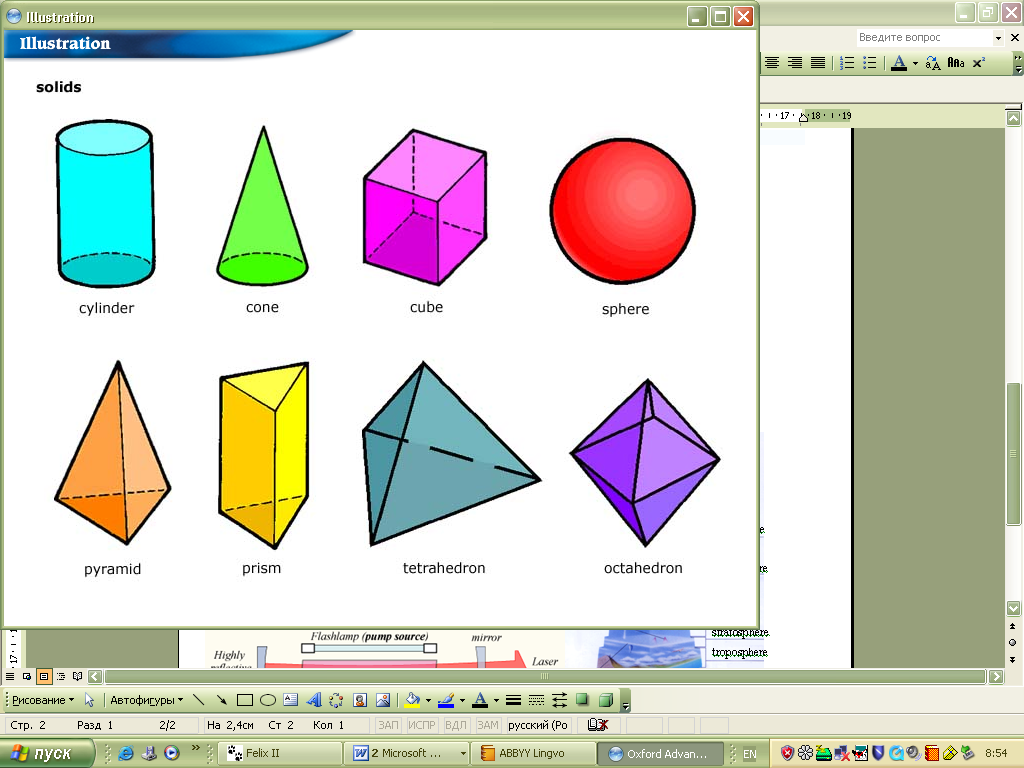Toggle ЗАМ overtype mode indicator

[488, 725]
